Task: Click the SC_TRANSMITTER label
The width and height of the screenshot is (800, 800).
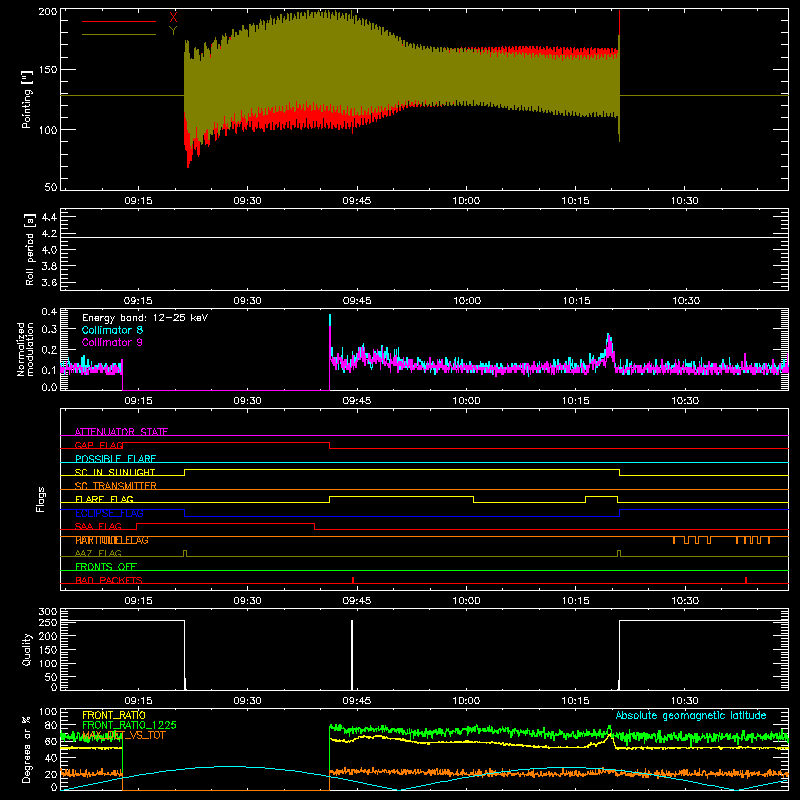Action: click(x=116, y=485)
